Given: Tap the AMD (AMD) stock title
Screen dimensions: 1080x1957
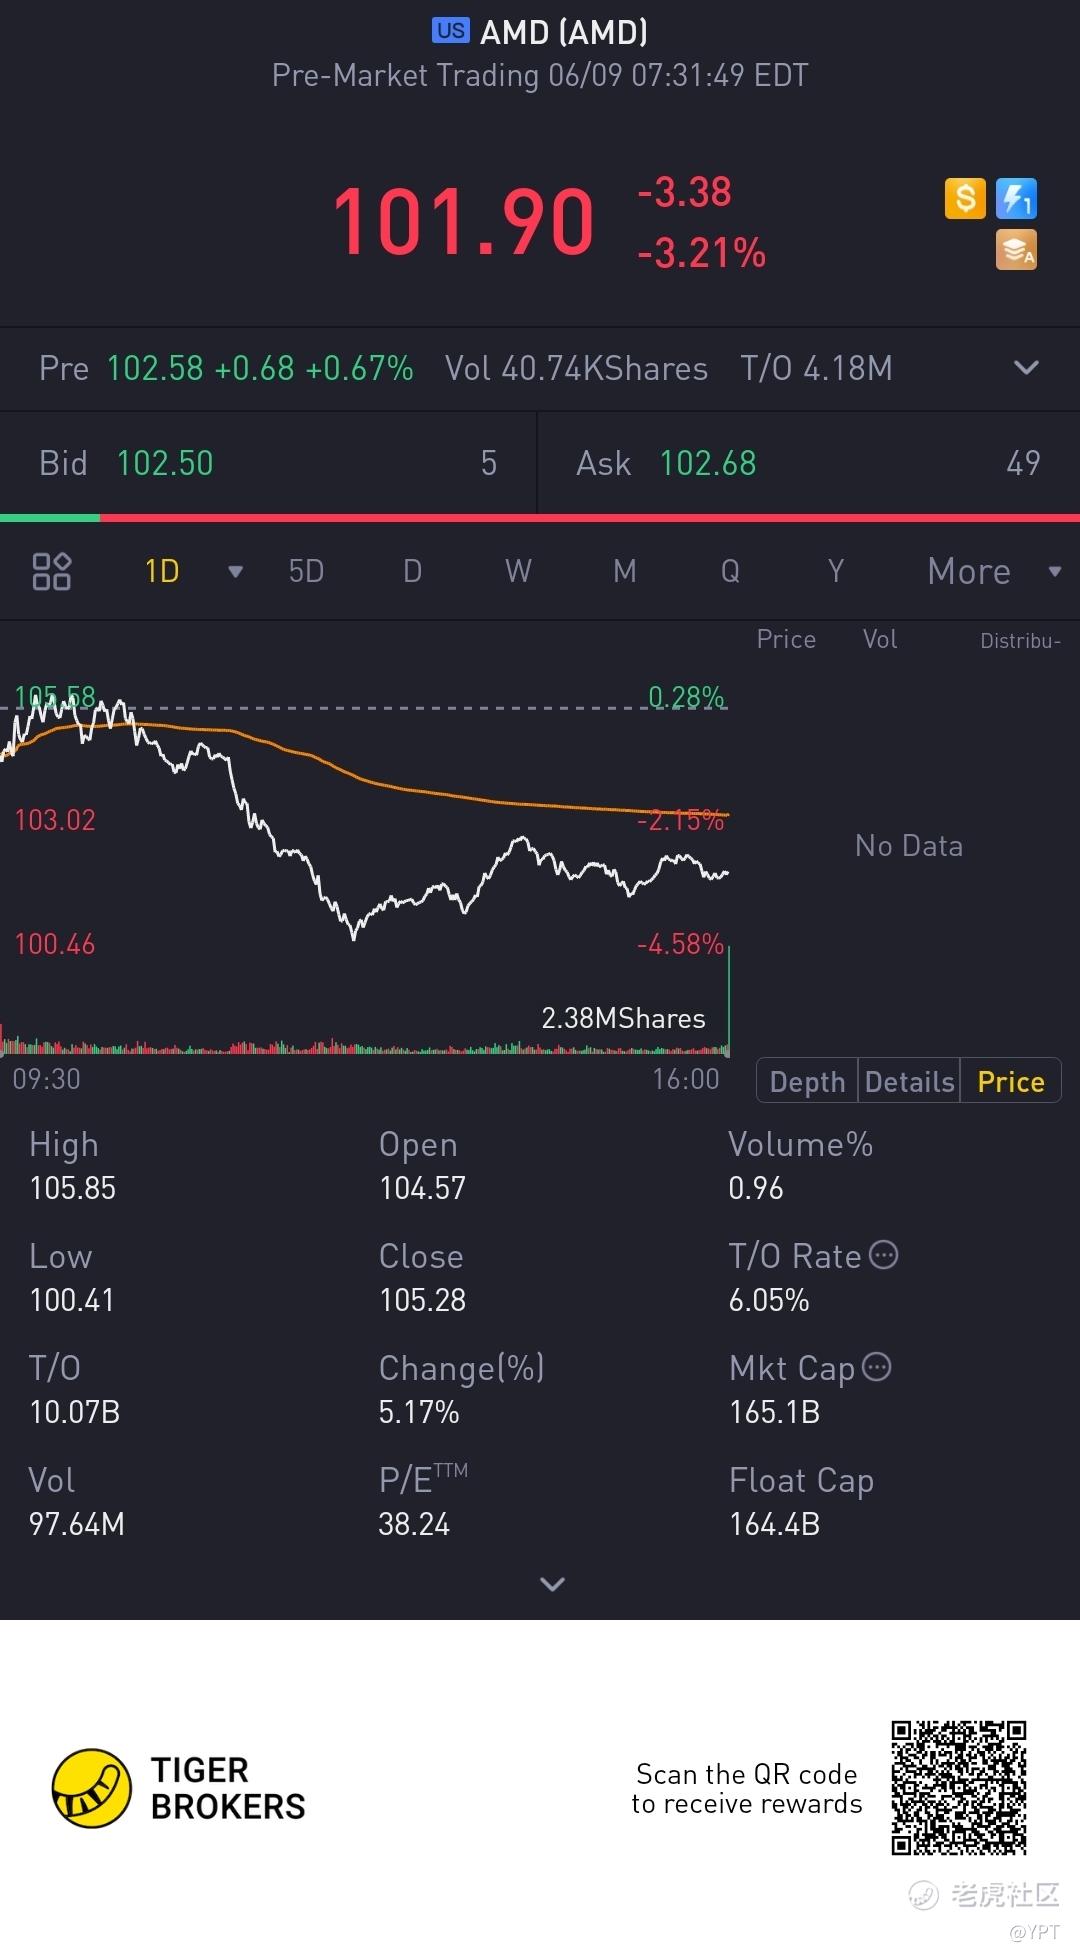Looking at the screenshot, I should pos(564,32).
